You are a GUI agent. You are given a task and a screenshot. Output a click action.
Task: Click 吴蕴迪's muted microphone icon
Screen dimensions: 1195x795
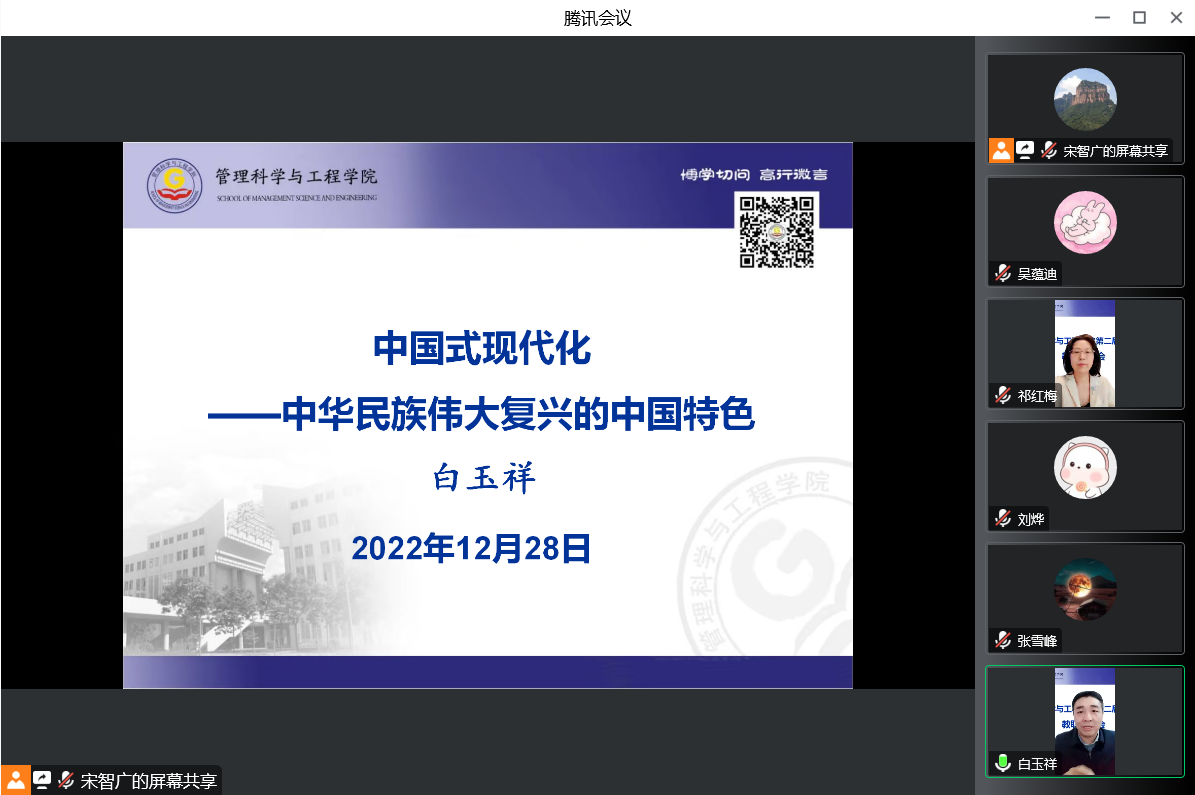pyautogui.click(x=1003, y=273)
